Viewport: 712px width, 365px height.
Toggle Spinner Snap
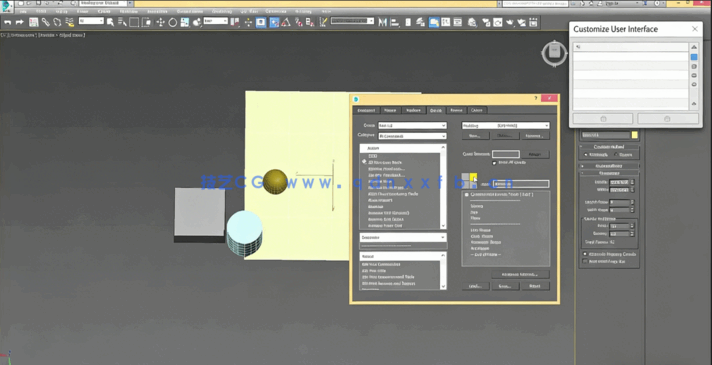pos(310,22)
